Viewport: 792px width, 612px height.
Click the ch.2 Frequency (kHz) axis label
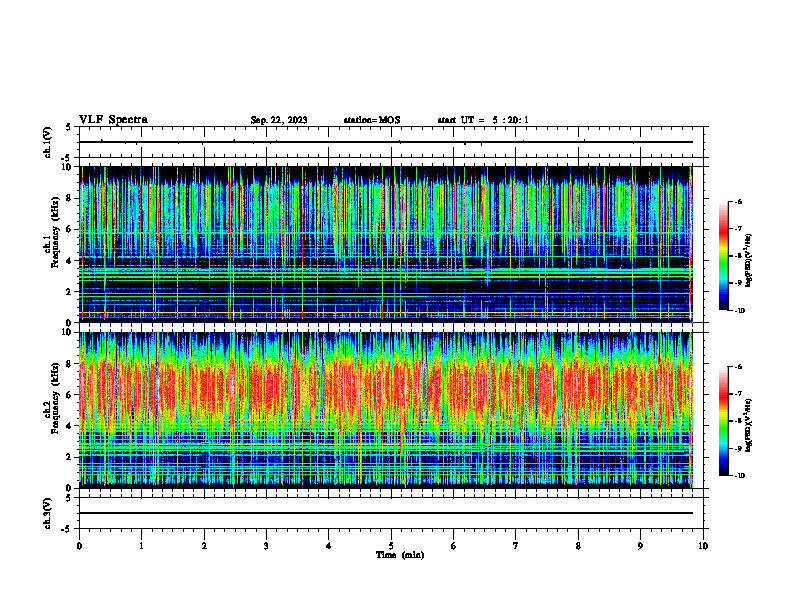click(51, 398)
